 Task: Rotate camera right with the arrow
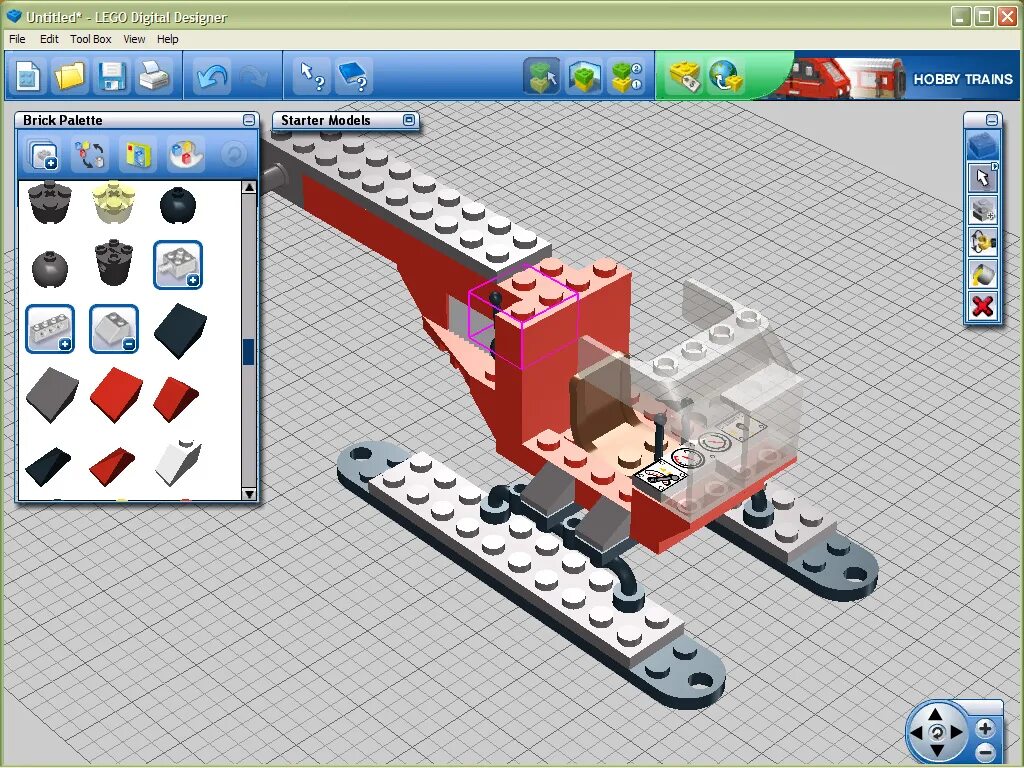click(x=956, y=733)
